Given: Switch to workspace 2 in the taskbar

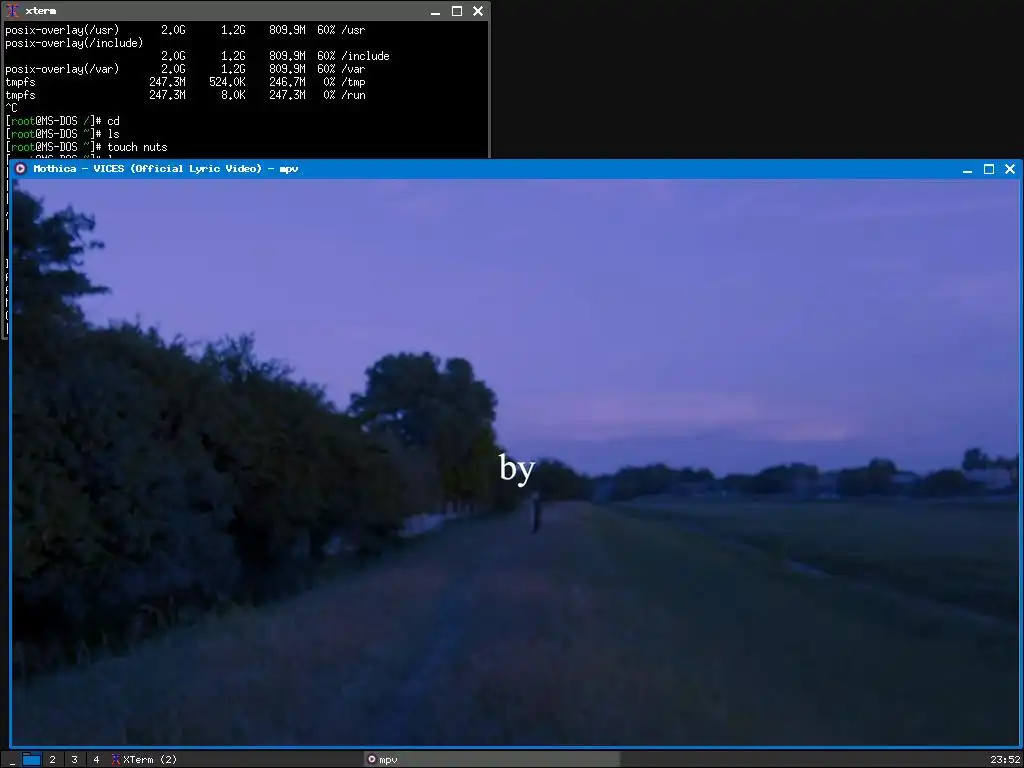Looking at the screenshot, I should pyautogui.click(x=52, y=760).
